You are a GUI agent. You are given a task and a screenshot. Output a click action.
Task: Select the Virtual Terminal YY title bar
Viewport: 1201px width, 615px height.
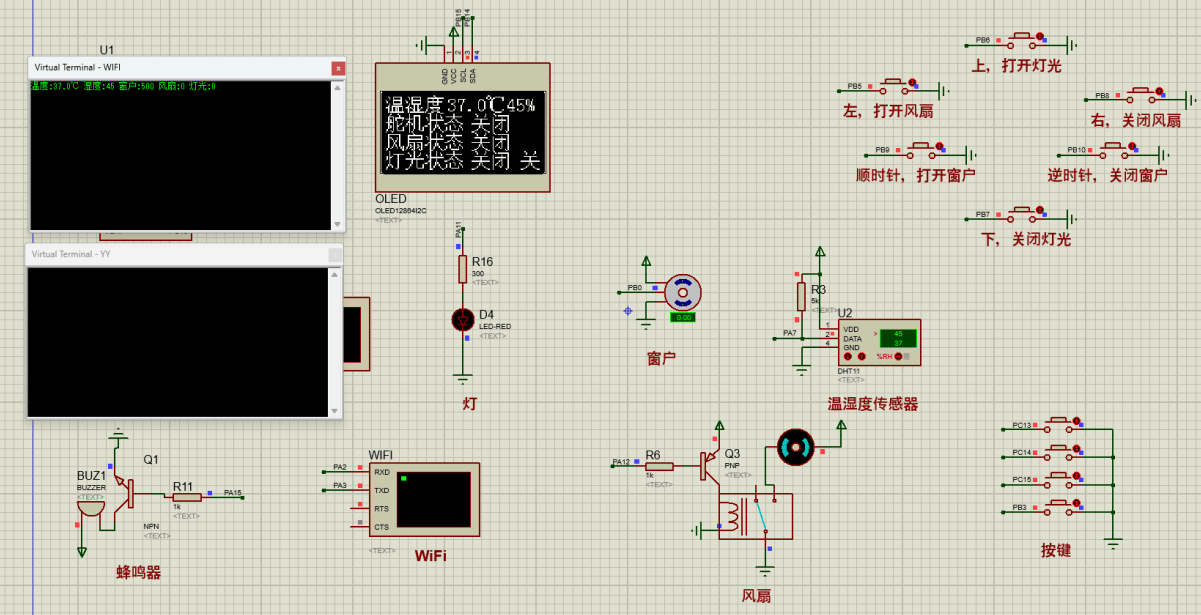click(150, 254)
